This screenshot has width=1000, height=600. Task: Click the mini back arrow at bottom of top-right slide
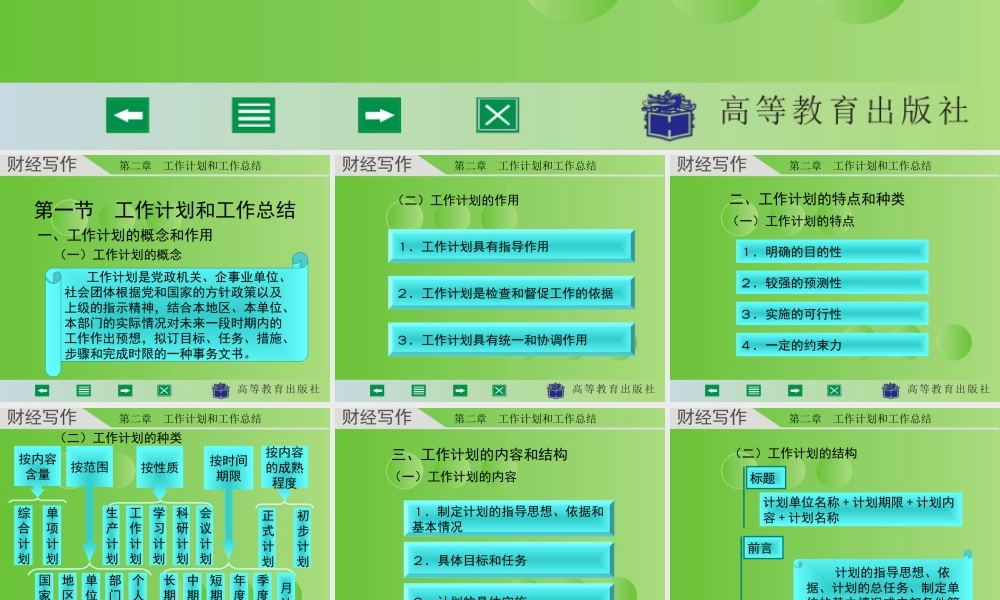tap(711, 391)
